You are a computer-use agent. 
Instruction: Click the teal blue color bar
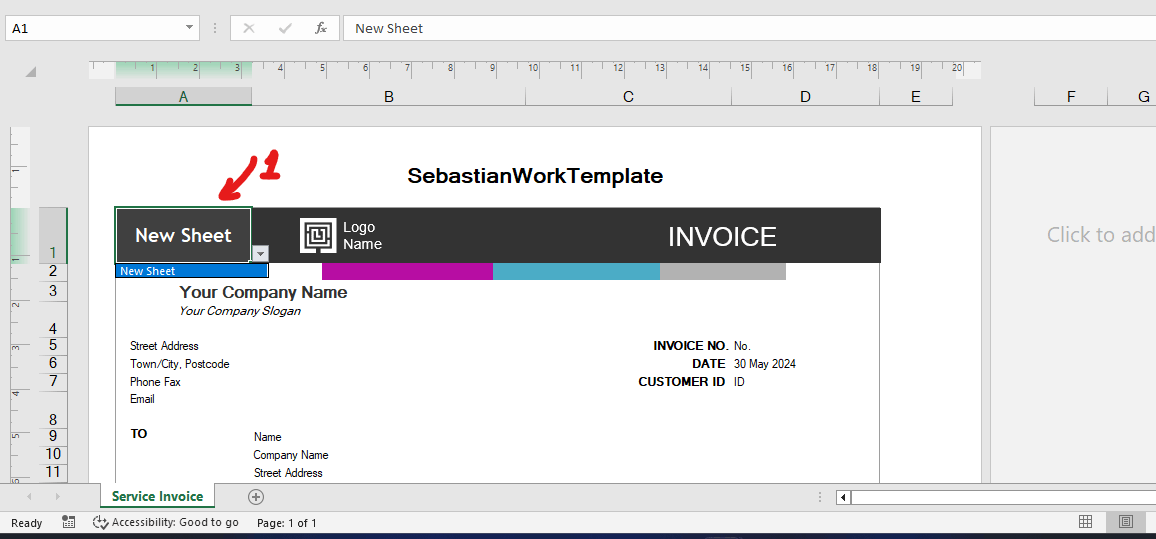[576, 271]
